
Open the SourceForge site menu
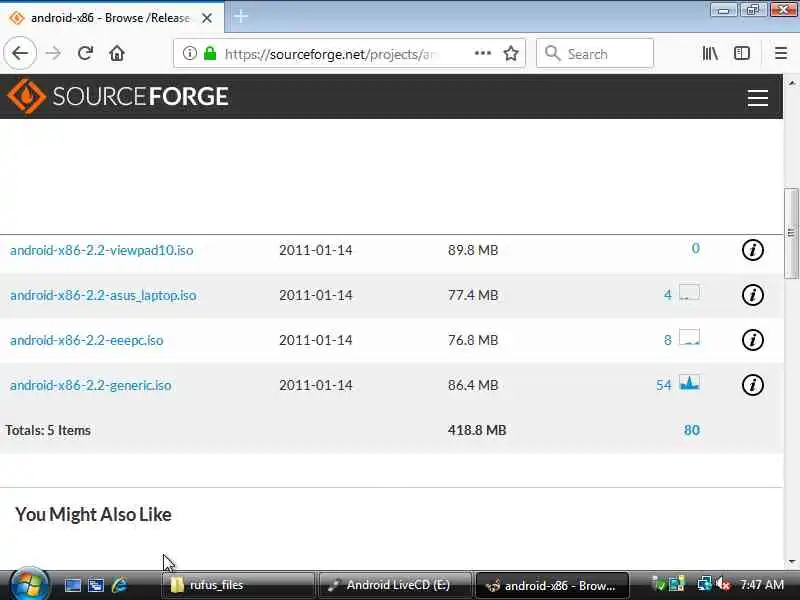(758, 98)
